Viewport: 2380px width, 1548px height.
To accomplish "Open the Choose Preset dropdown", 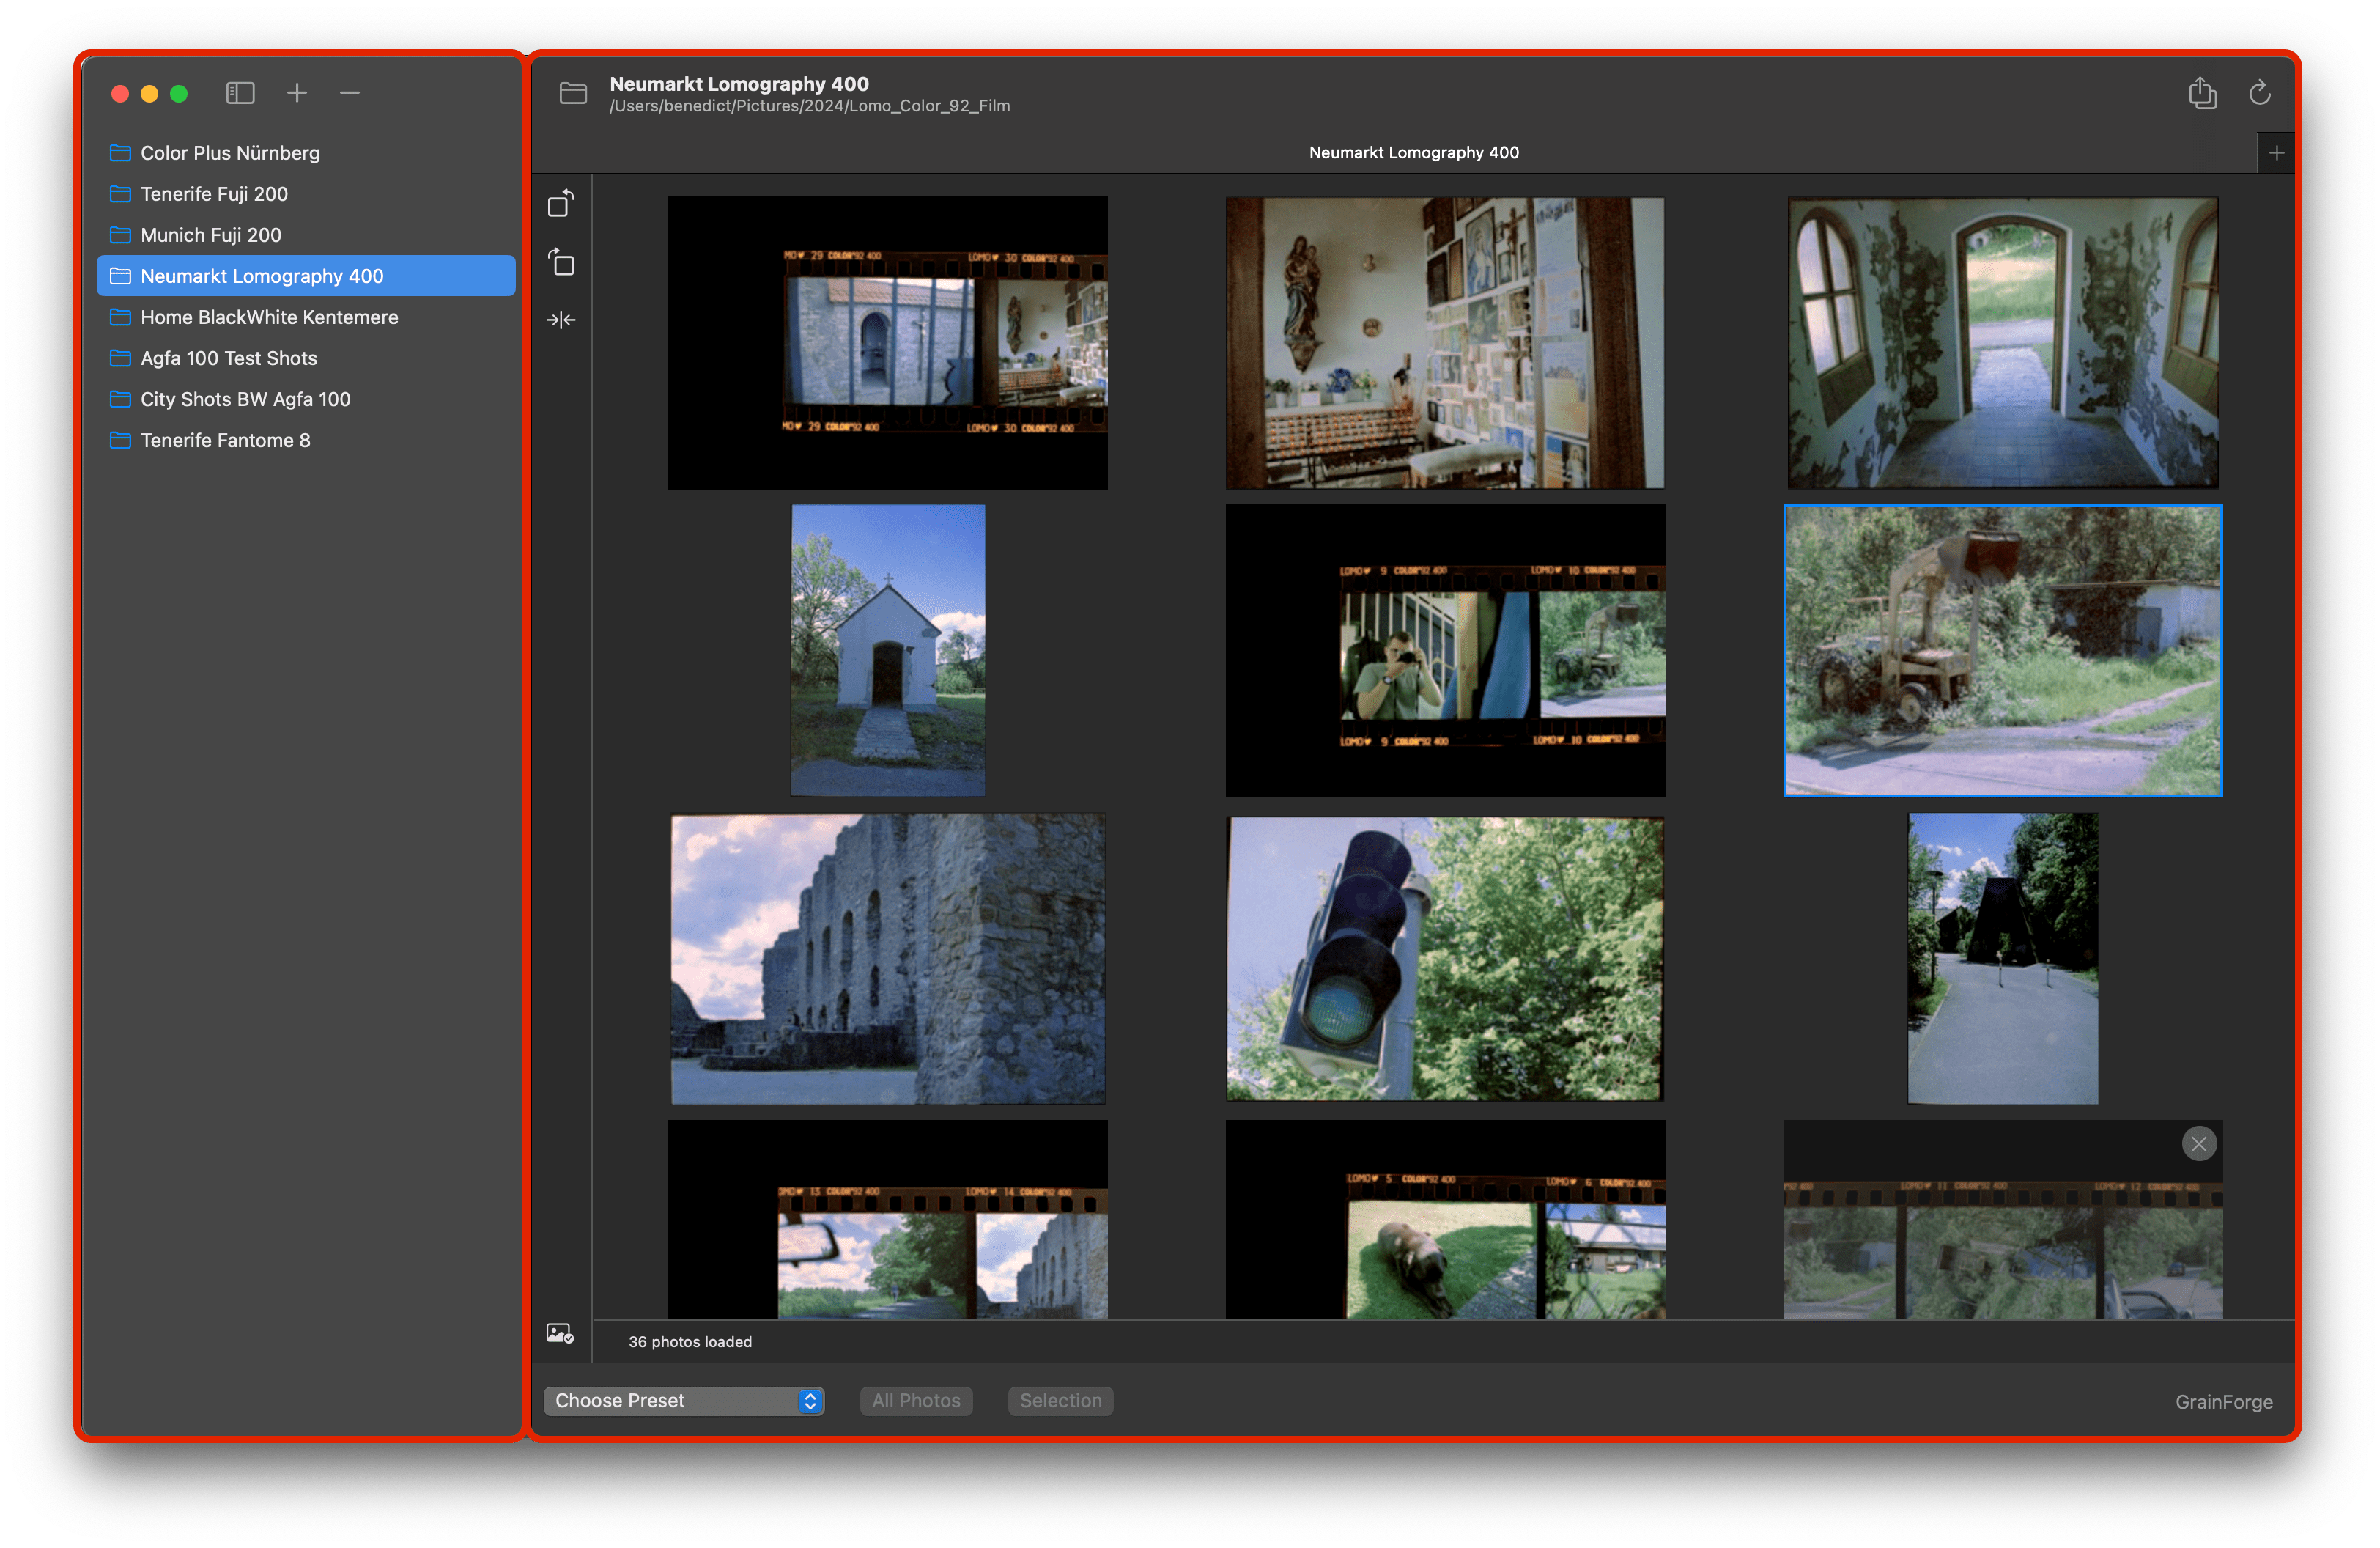I will pyautogui.click(x=684, y=1400).
